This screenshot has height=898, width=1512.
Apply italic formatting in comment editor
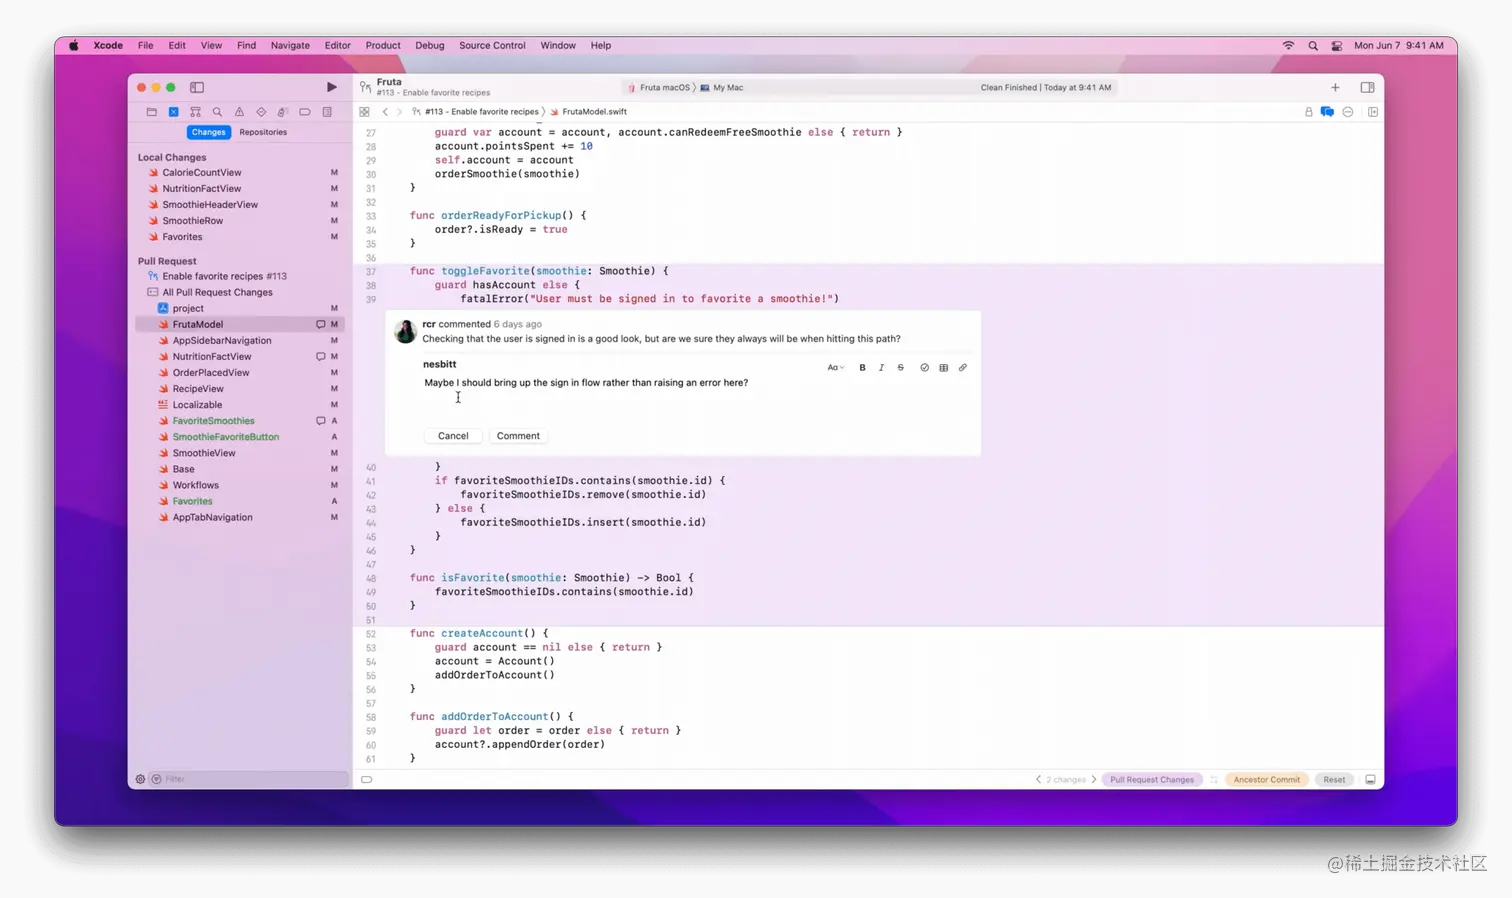tap(881, 368)
